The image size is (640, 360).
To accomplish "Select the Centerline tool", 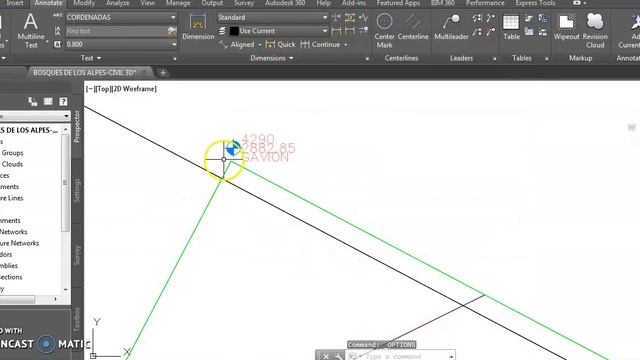I will 413,27.
